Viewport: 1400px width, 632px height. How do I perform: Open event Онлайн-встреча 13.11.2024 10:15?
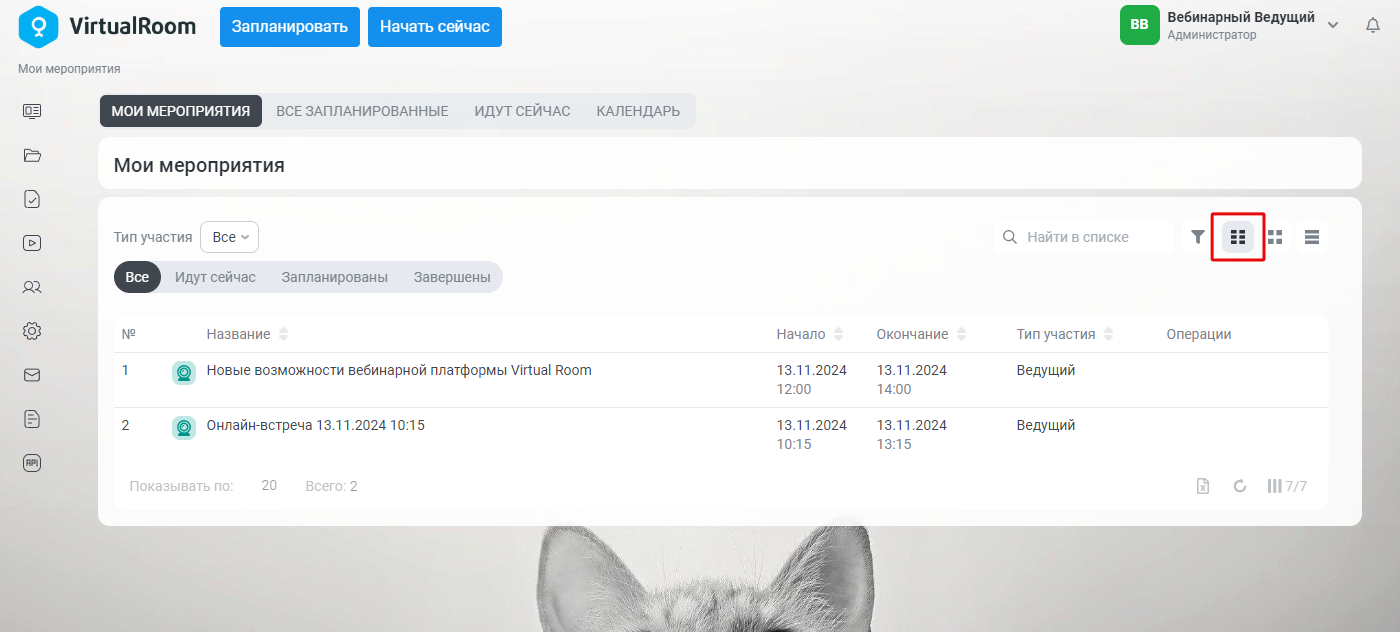pyautogui.click(x=316, y=425)
